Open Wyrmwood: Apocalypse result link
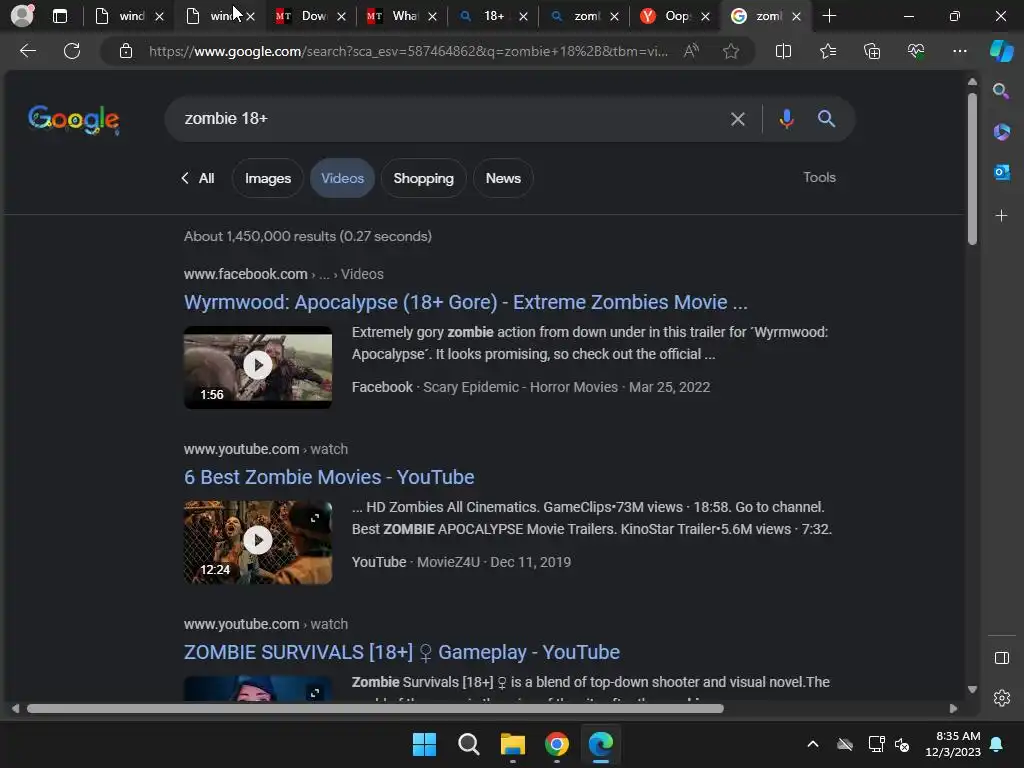Screen dimensions: 1024x768 click(466, 302)
